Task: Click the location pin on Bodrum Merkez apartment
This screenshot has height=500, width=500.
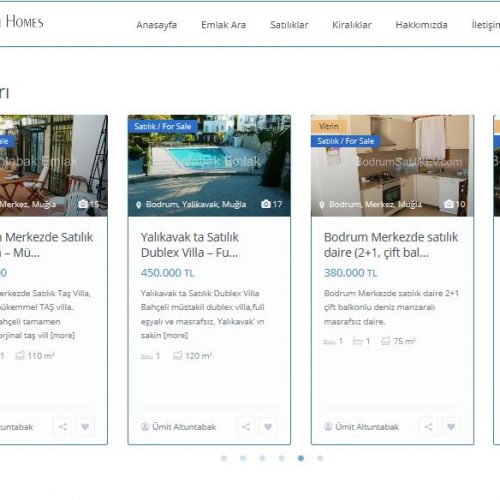Action: [322, 205]
